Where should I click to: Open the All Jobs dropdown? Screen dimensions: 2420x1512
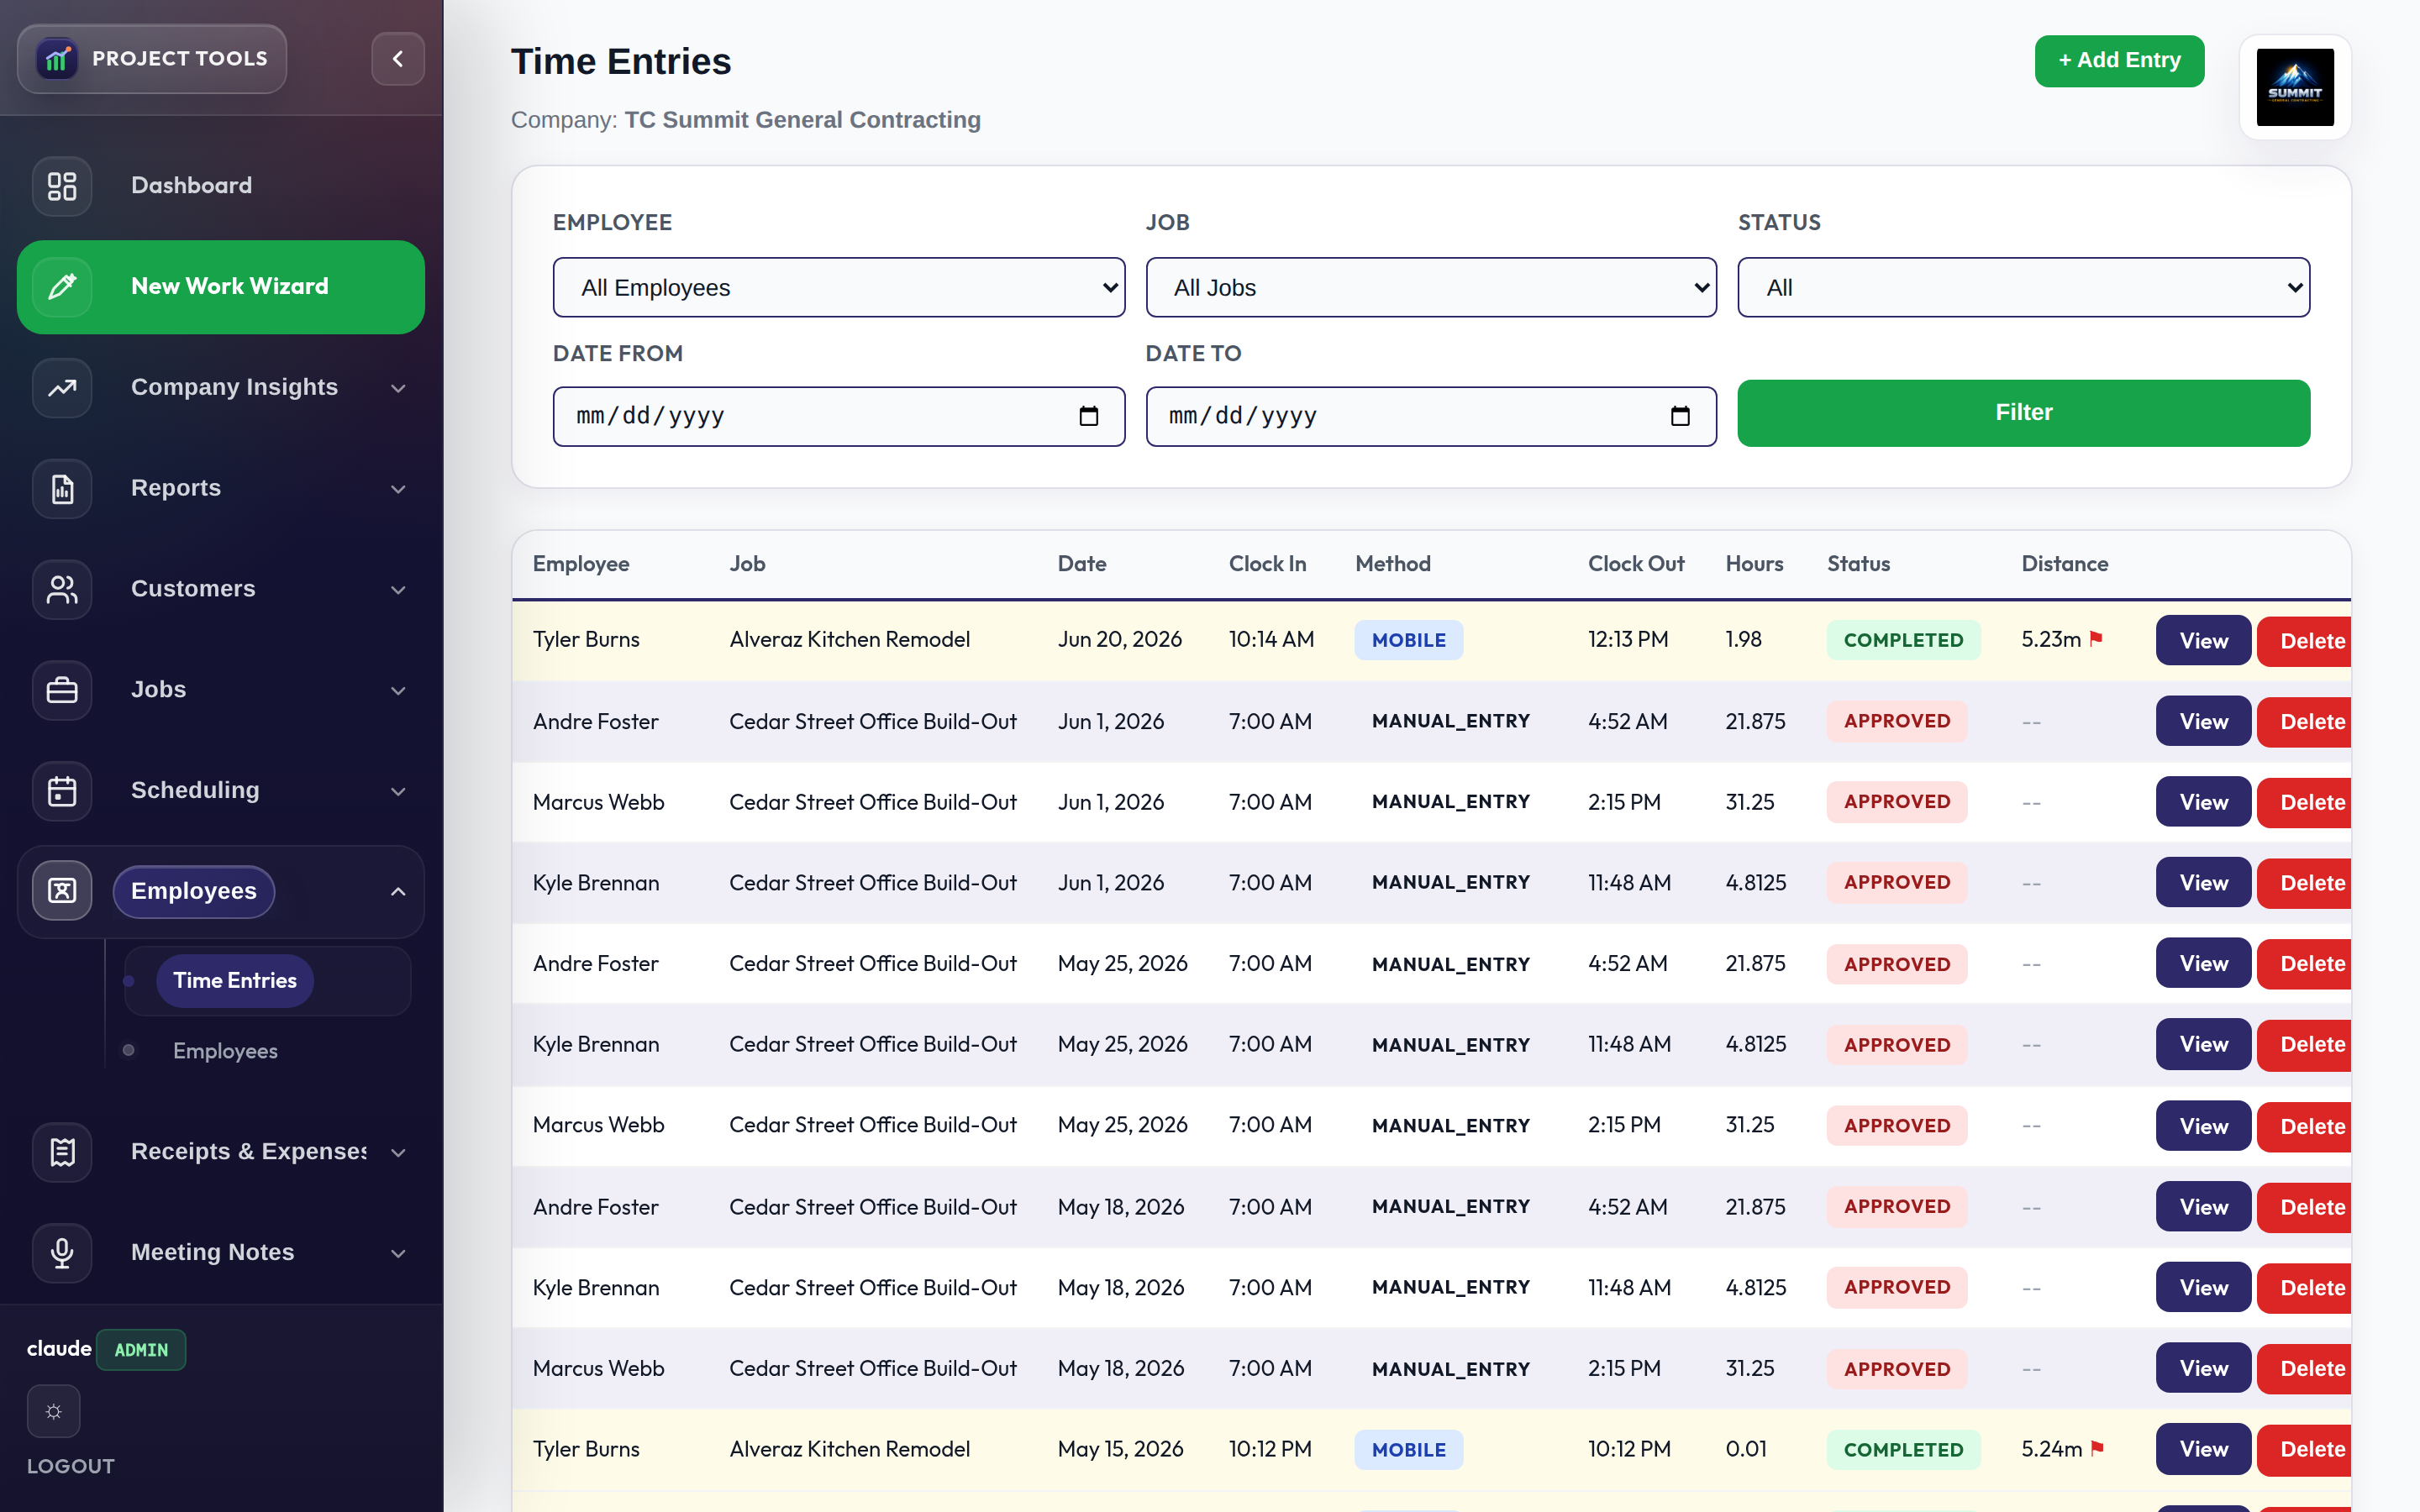click(x=1431, y=288)
